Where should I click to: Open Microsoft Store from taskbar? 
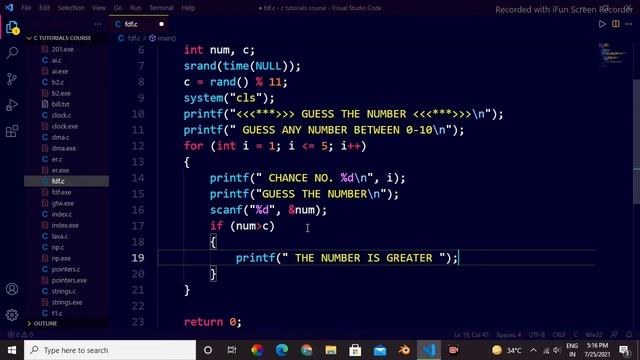pos(355,350)
